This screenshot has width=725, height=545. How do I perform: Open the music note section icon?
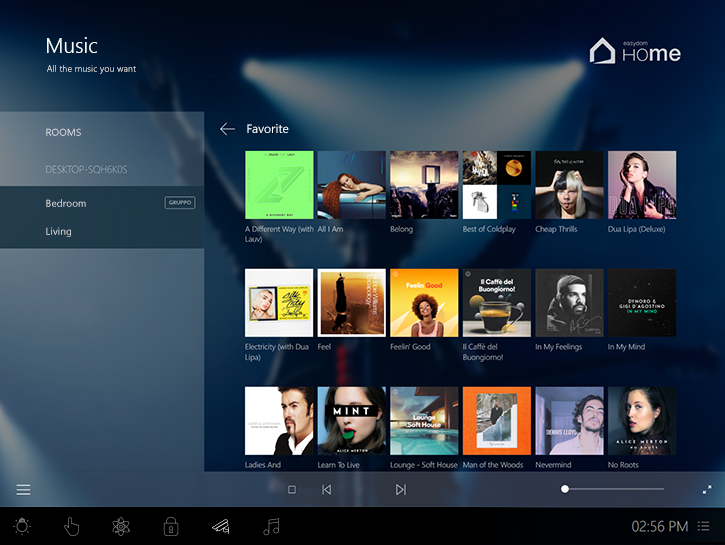tap(271, 527)
